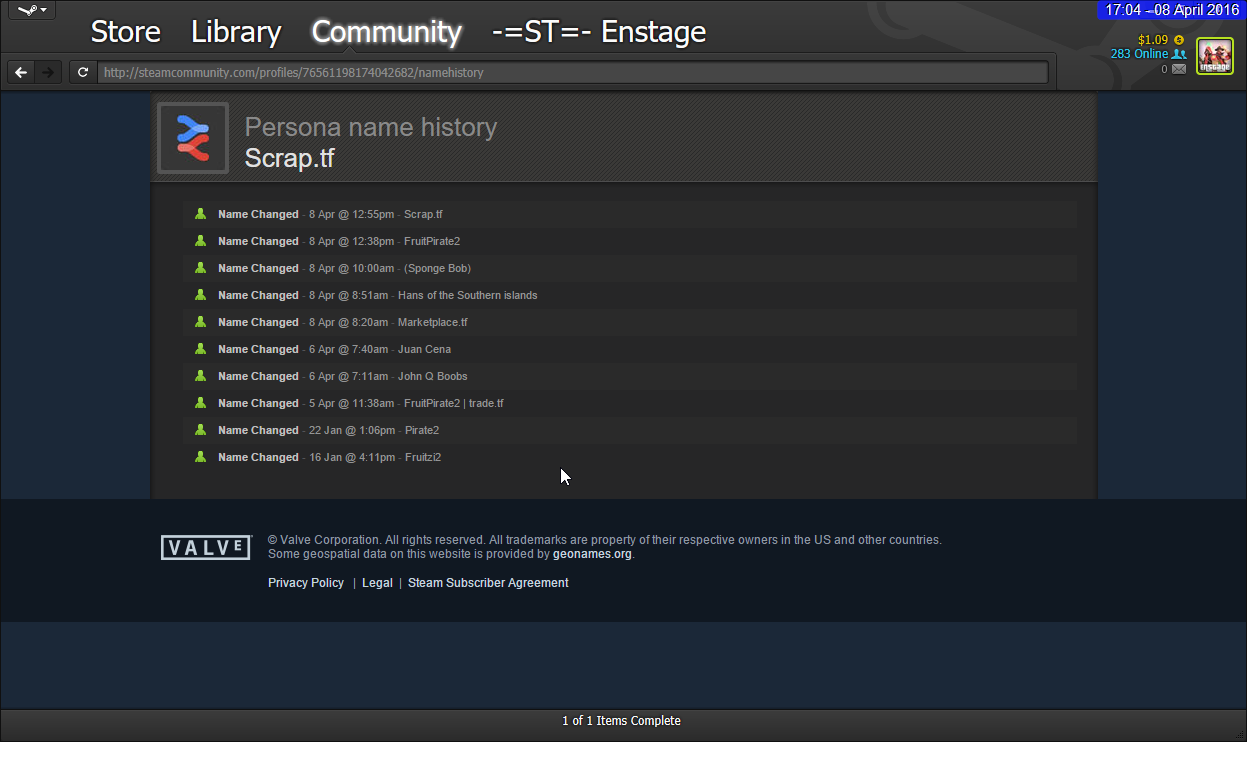Open the Community tab

tap(386, 32)
